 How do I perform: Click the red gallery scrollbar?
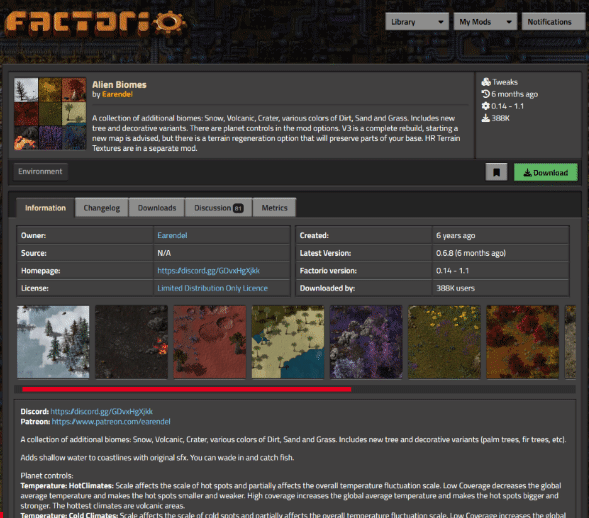187,390
